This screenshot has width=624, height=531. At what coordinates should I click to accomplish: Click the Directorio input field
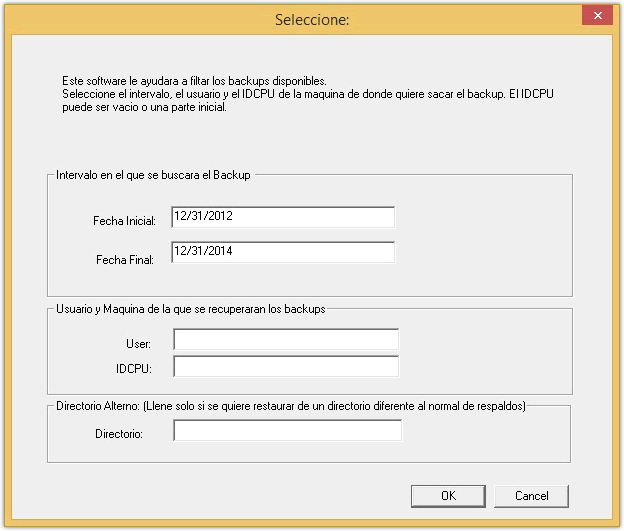[x=287, y=430]
